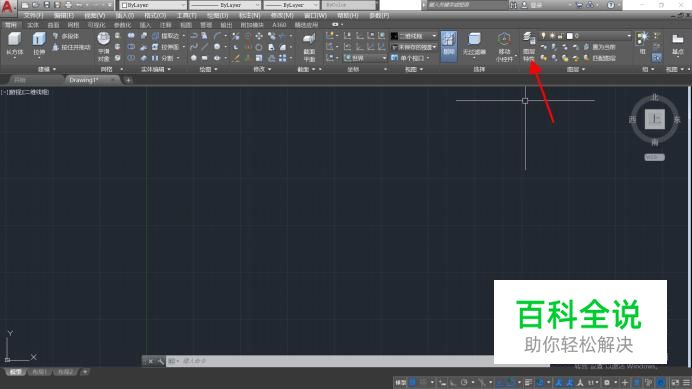Toggle grid display in status bar
This screenshot has height=389, width=692.
[412, 382]
